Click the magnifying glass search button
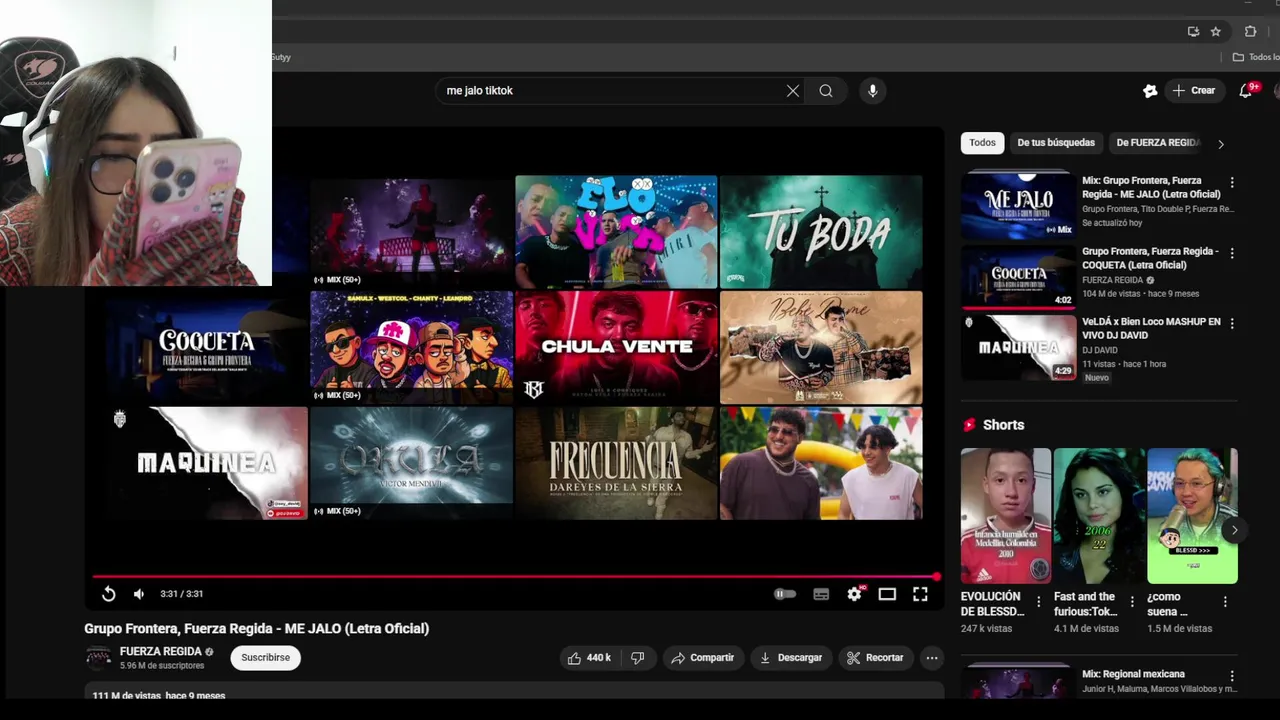Viewport: 1280px width, 720px height. pos(826,91)
